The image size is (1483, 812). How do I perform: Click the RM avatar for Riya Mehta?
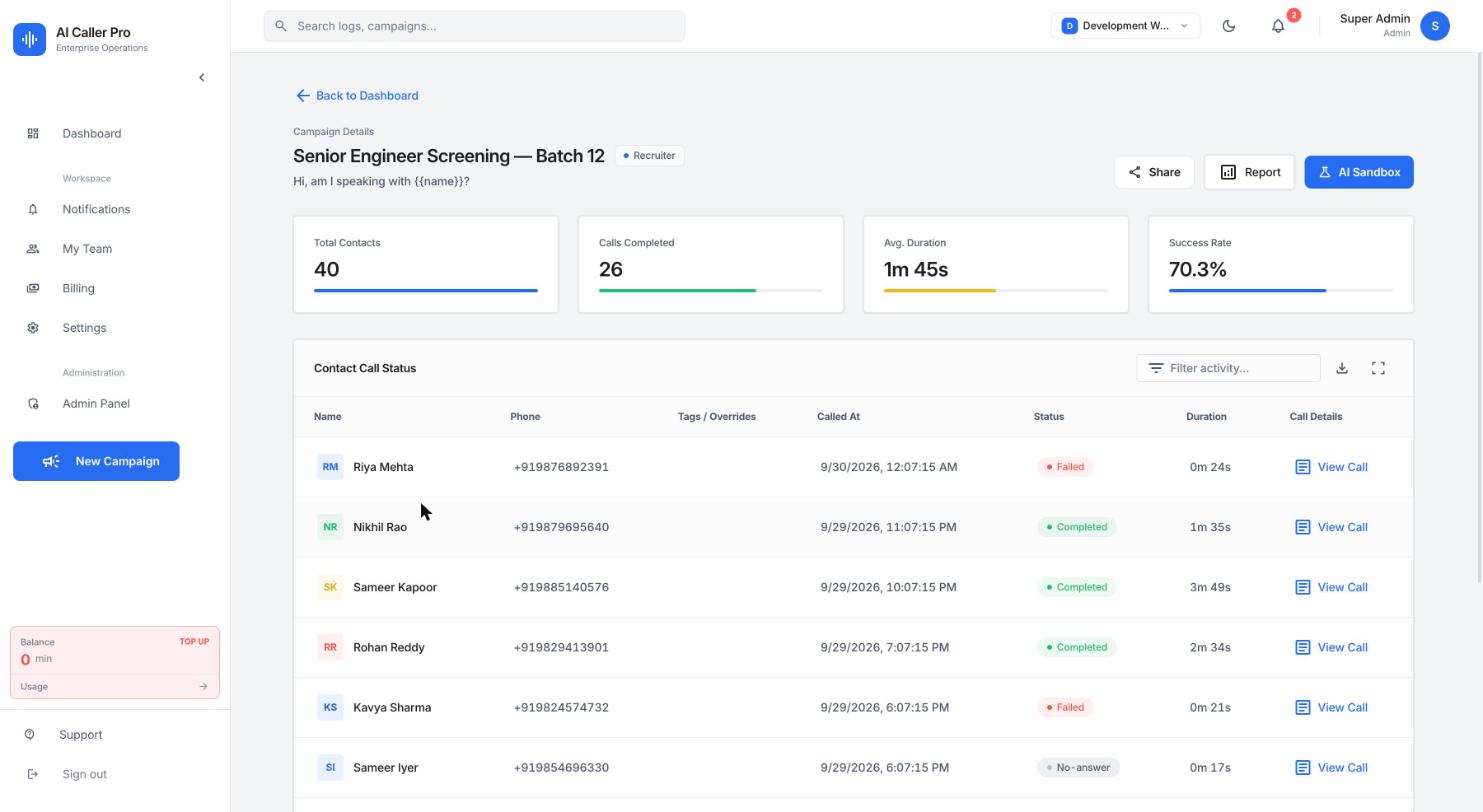pyautogui.click(x=330, y=467)
